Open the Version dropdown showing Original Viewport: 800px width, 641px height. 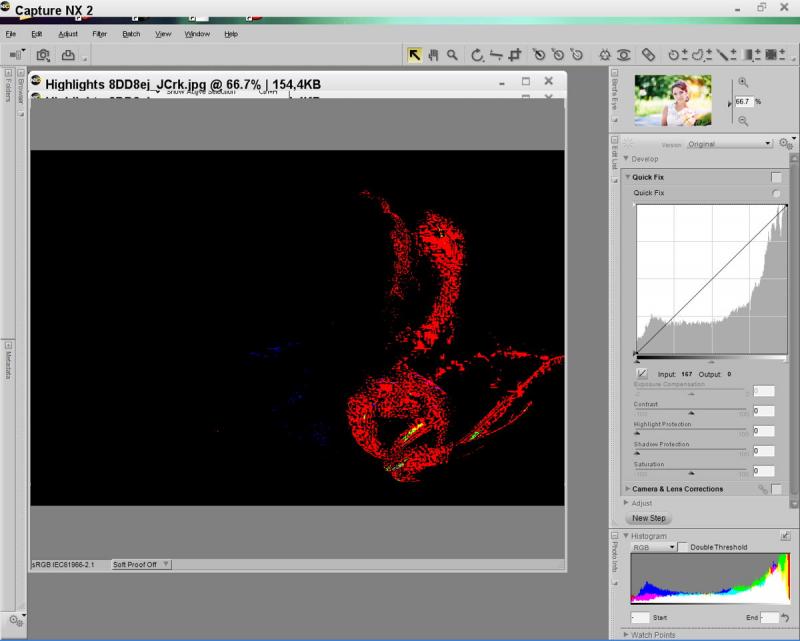pyautogui.click(x=729, y=144)
